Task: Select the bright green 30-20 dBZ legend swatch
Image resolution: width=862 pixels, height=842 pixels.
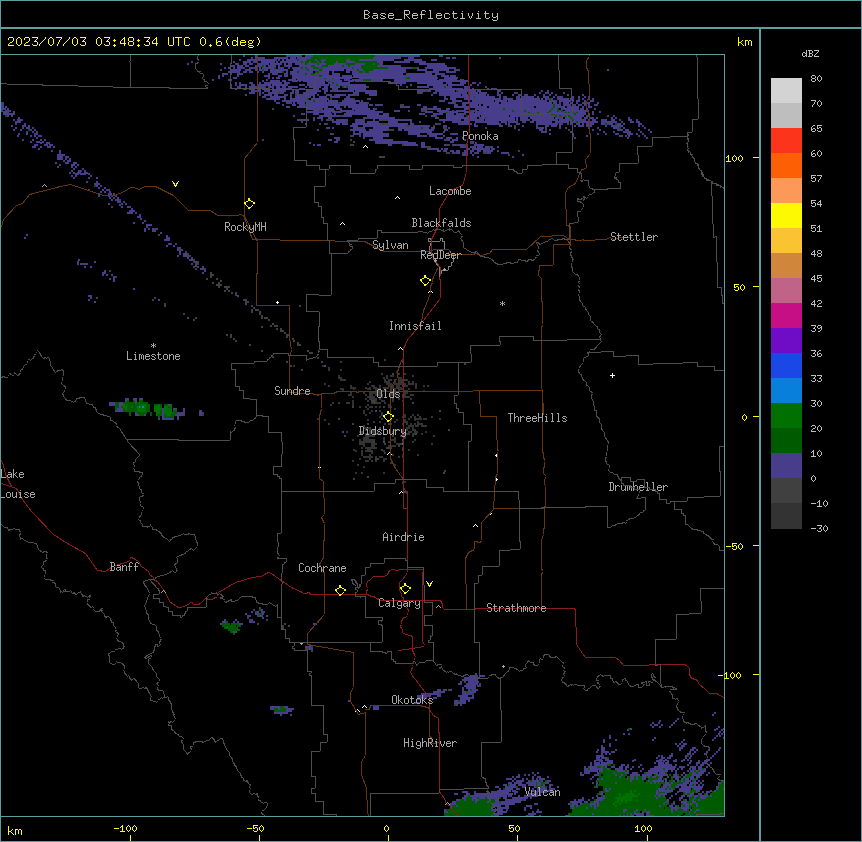Action: pyautogui.click(x=786, y=416)
